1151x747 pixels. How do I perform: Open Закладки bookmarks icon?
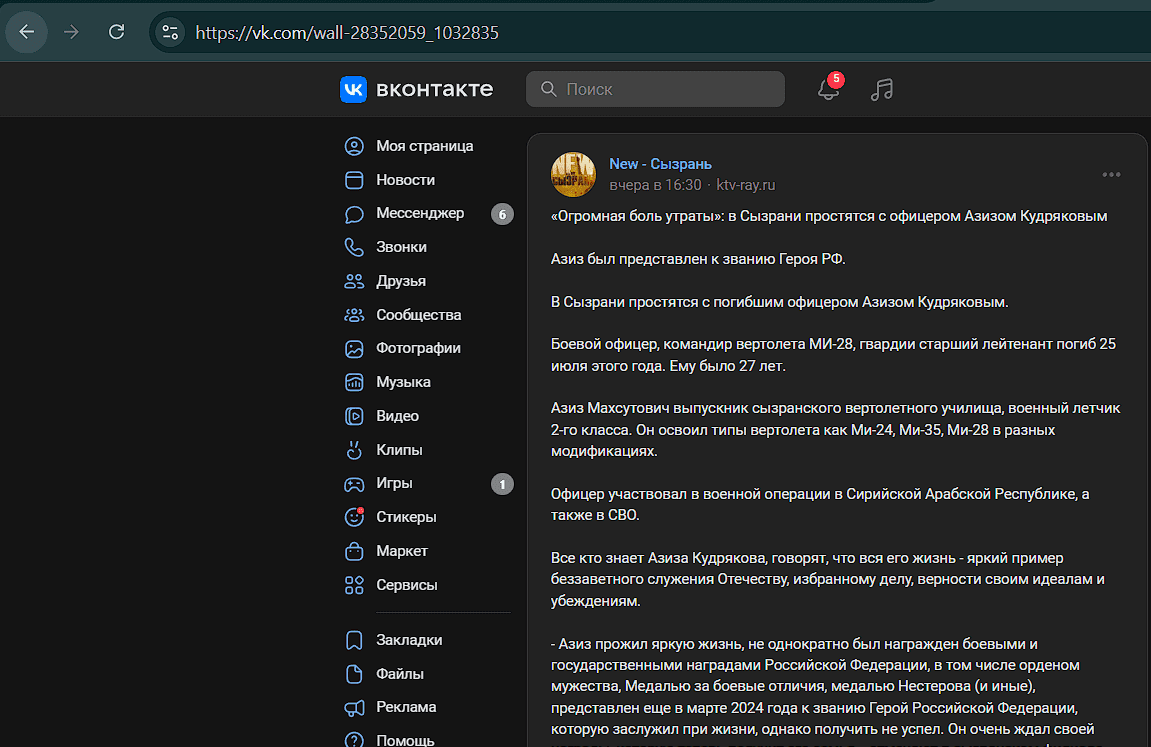(354, 640)
